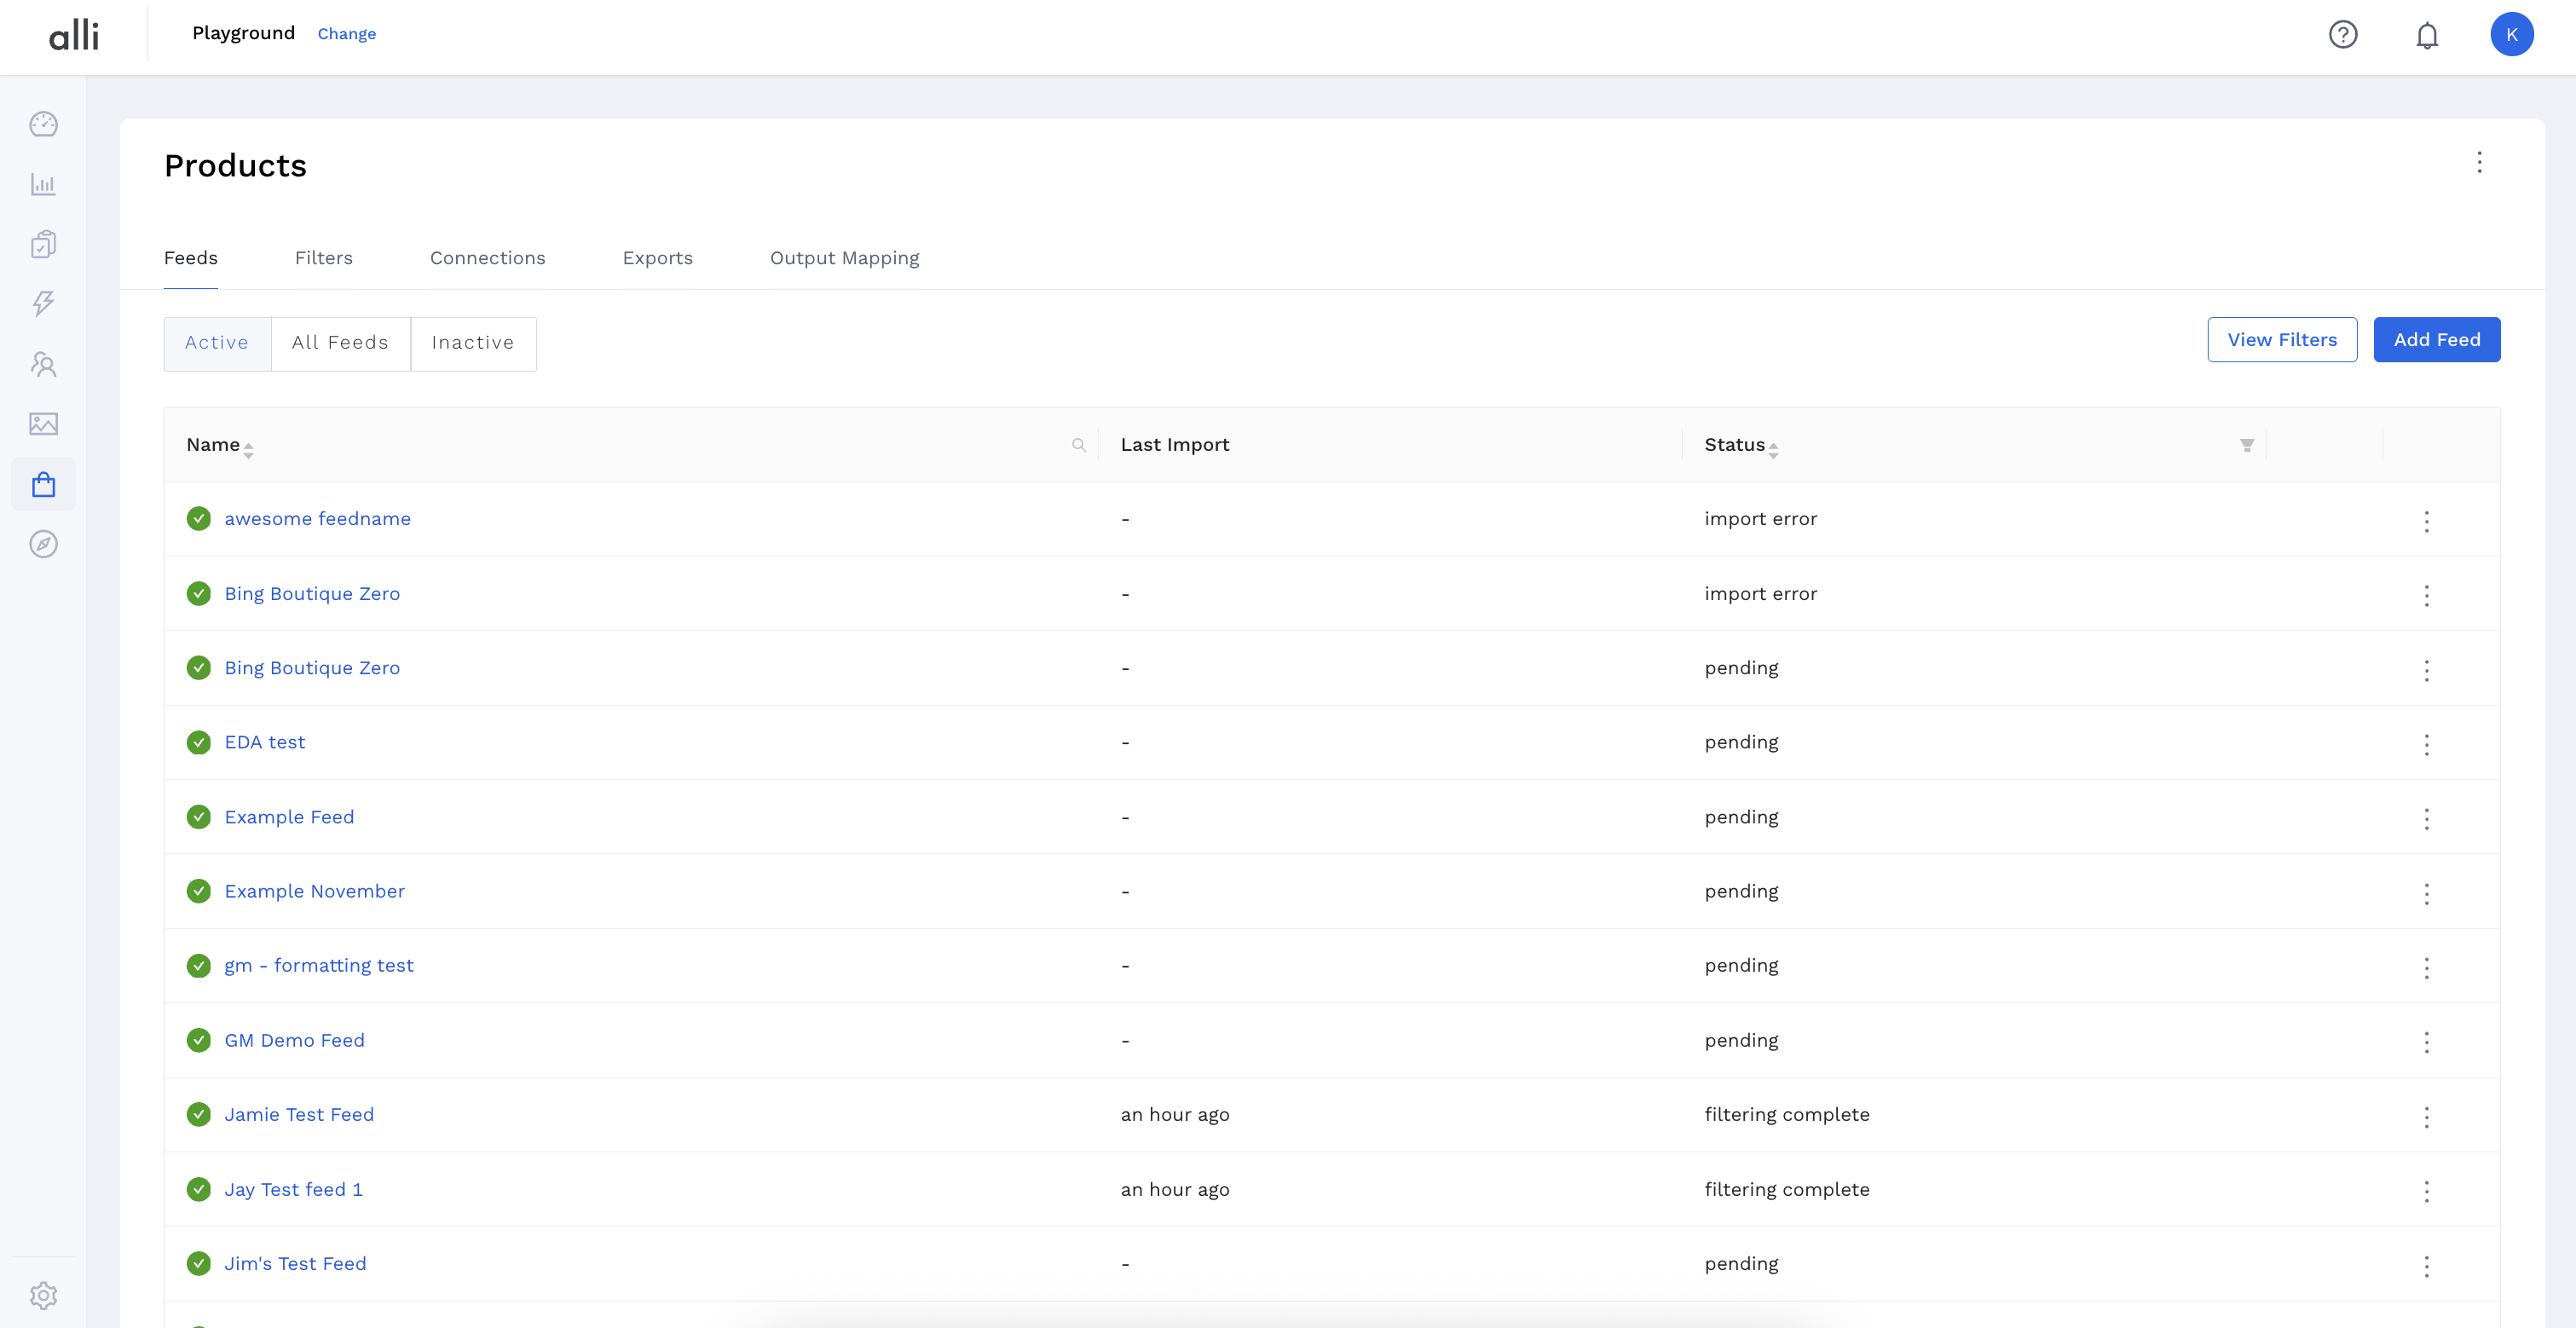The image size is (2576, 1328).
Task: Open the Jamie Test Feed link
Action: point(299,1114)
